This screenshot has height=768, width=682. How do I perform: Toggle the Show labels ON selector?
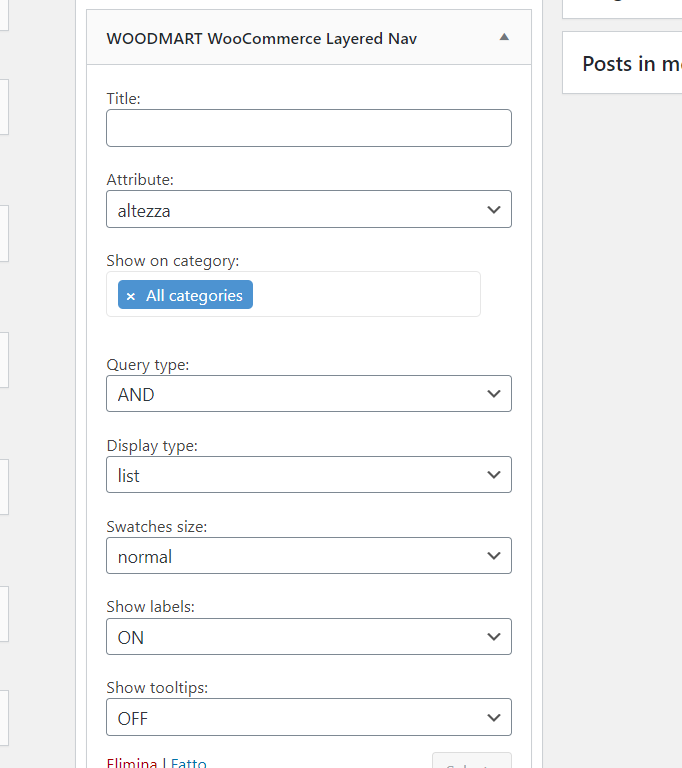click(x=308, y=637)
